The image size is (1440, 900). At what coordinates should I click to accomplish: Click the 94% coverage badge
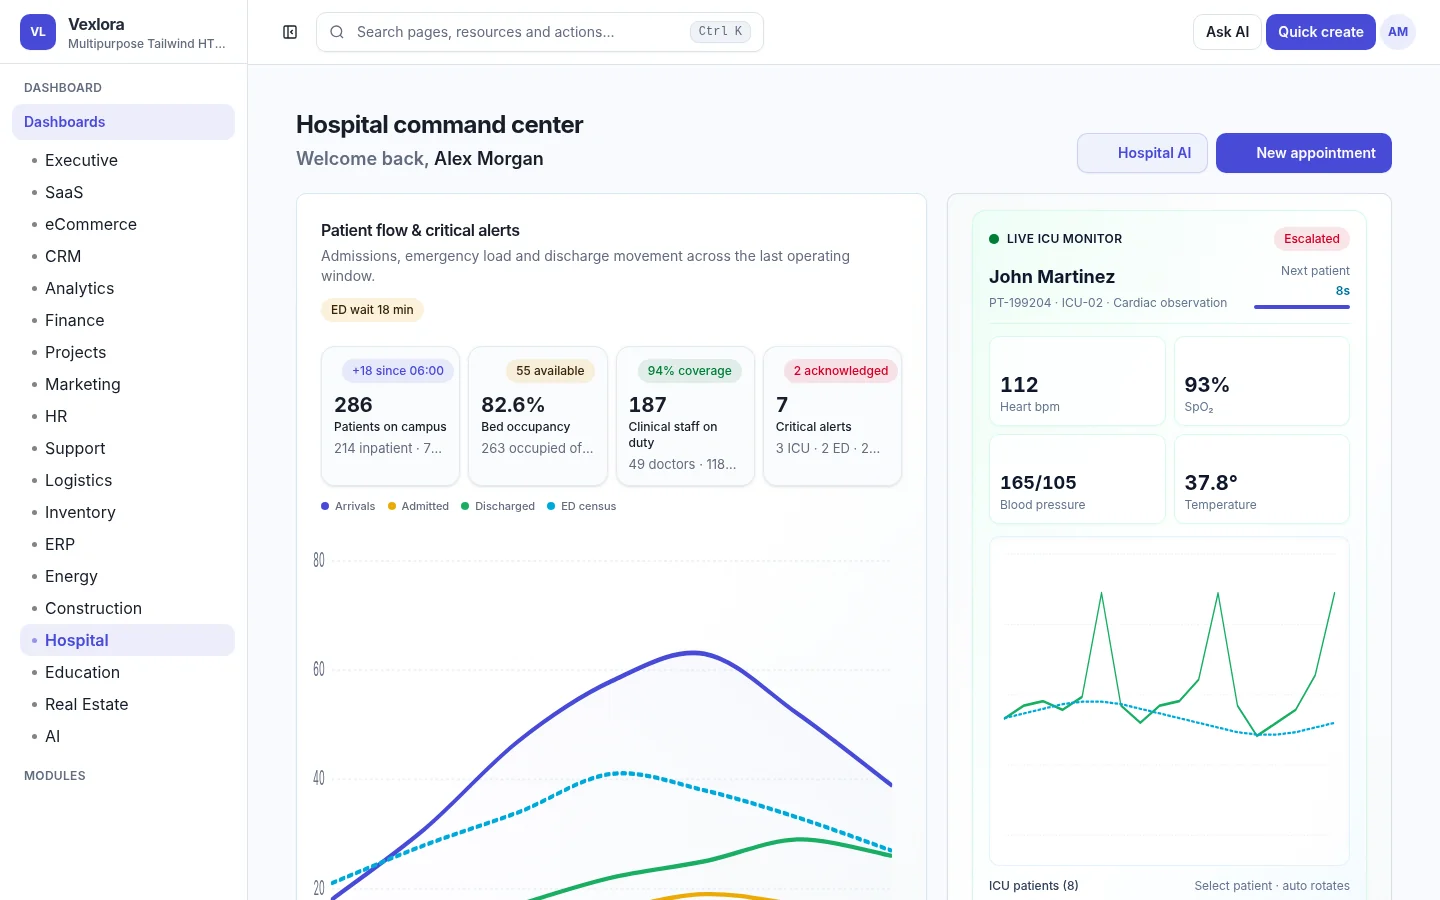[689, 371]
